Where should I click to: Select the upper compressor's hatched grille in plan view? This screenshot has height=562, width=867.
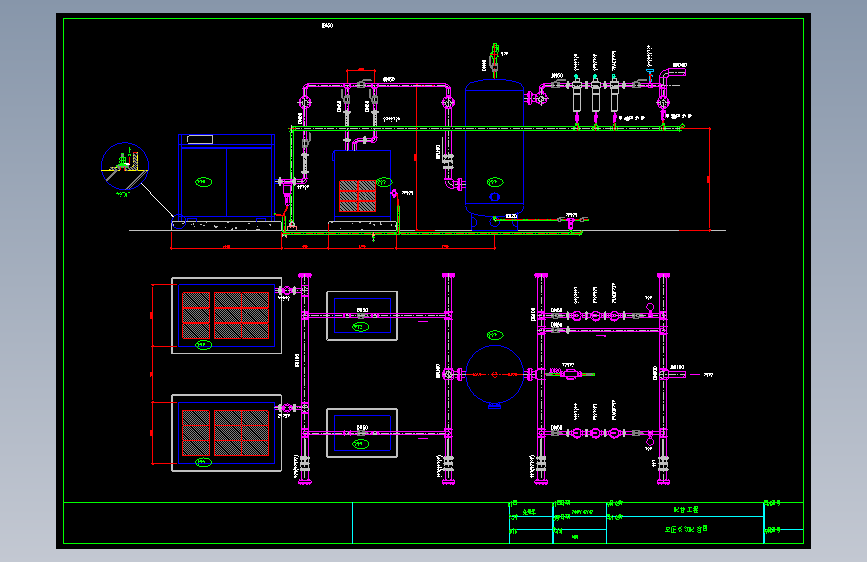[x=226, y=315]
